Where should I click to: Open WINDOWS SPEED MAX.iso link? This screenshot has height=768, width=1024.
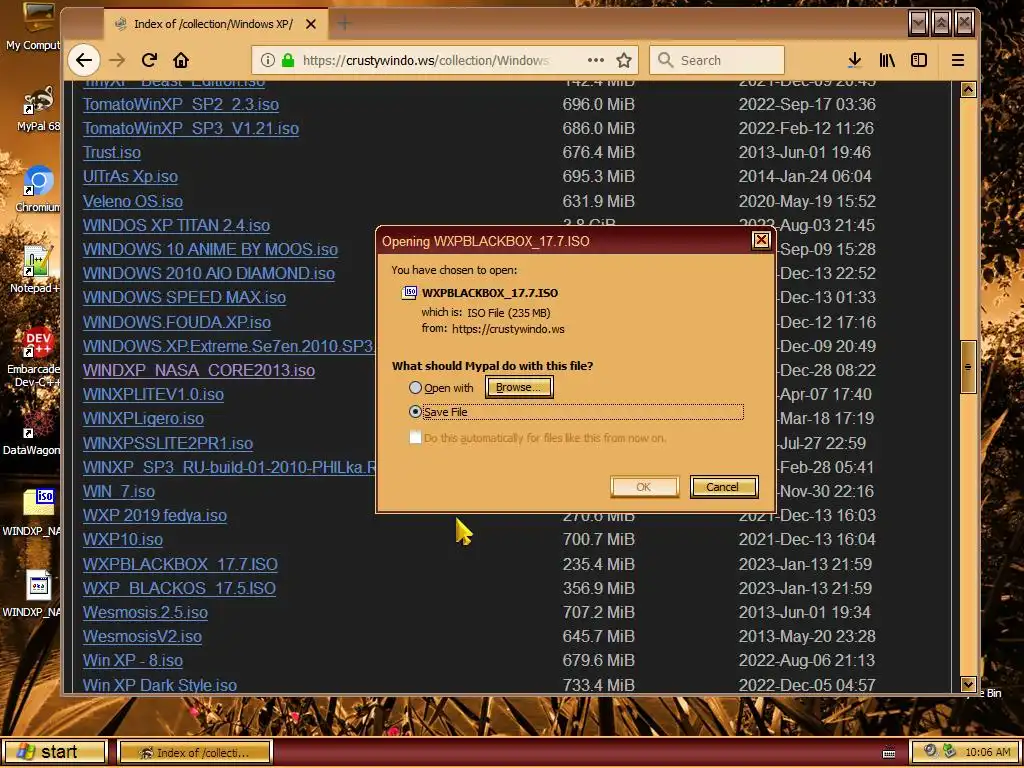tap(184, 297)
